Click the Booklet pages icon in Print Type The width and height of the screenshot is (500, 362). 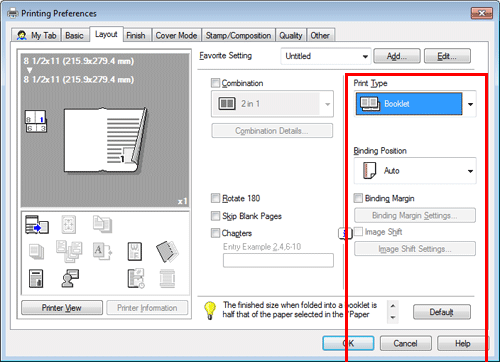click(369, 104)
